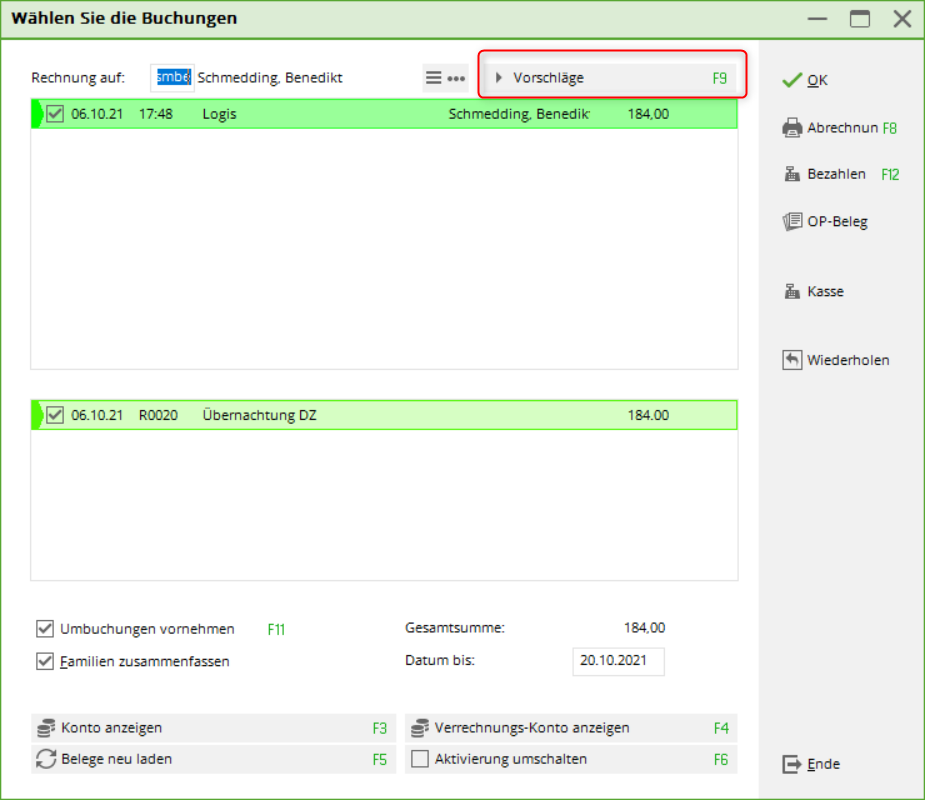This screenshot has width=925, height=800.
Task: Uncheck the Übernachtung DZ row checkbox
Action: pyautogui.click(x=55, y=415)
